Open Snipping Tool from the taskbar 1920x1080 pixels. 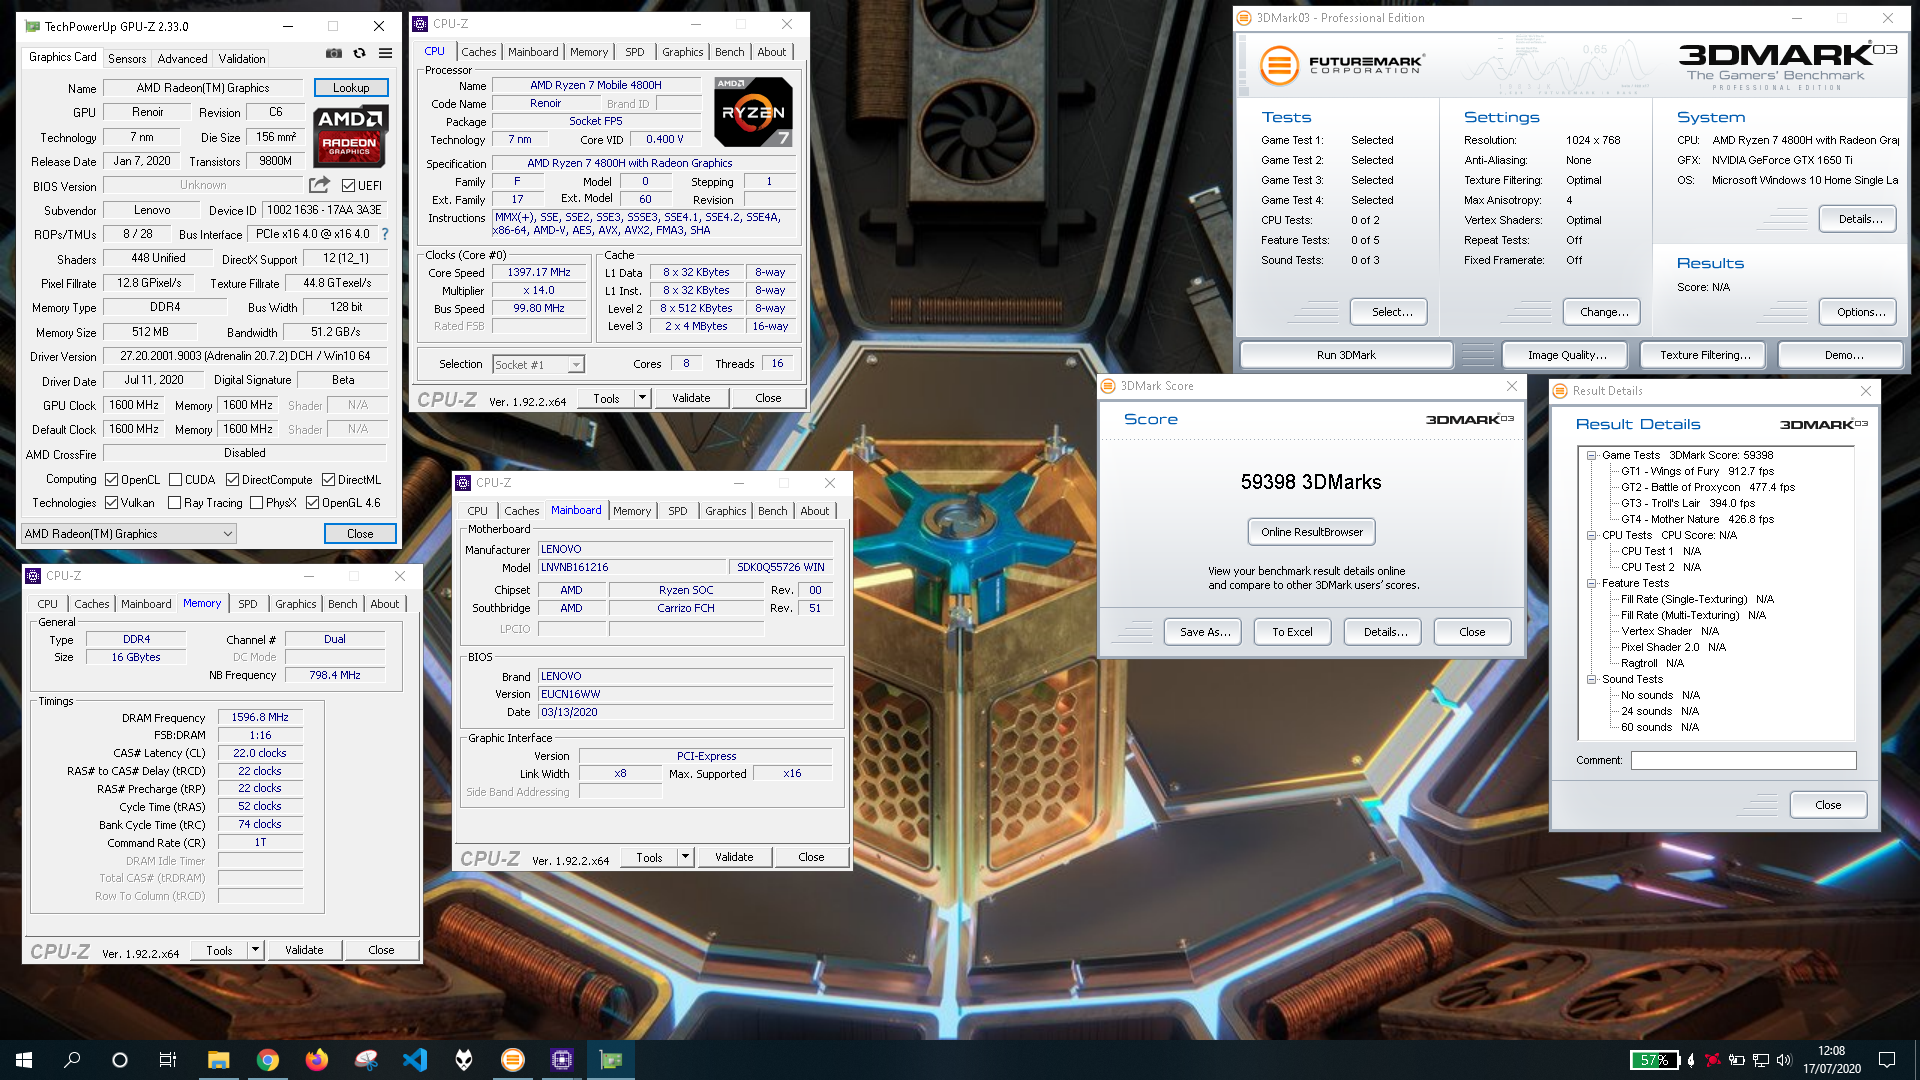pos(366,1060)
